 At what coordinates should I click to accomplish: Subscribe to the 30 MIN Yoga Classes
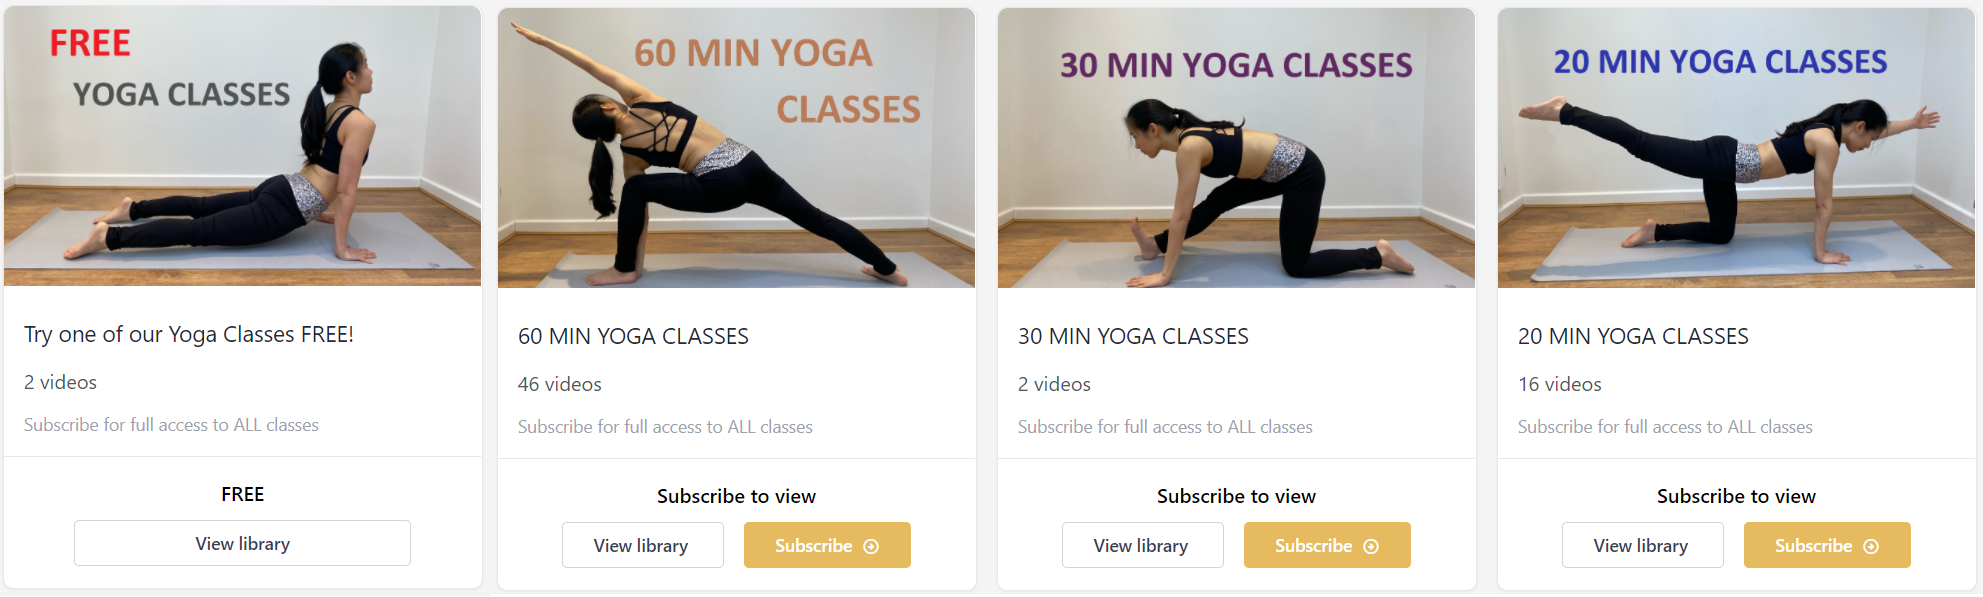click(1327, 545)
